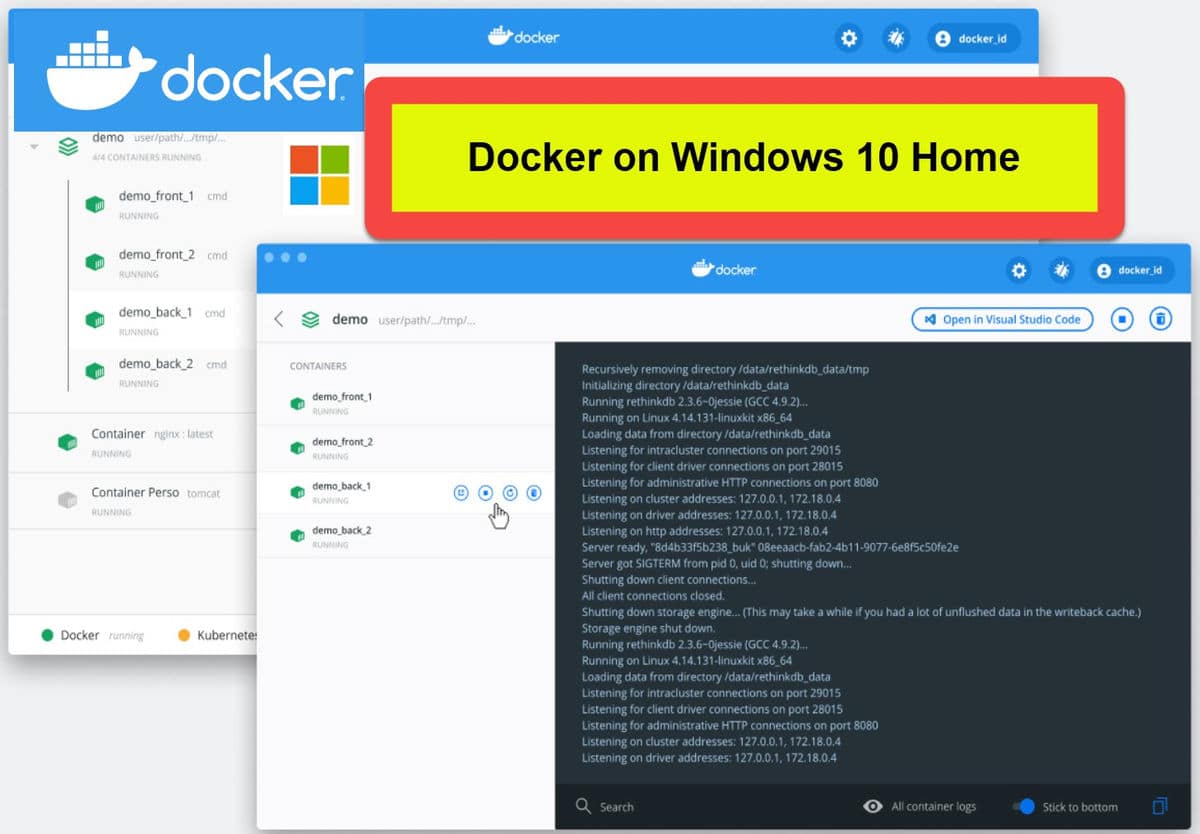The image size is (1200, 834).
Task: Select the Container nginx : latest row
Action: click(133, 442)
